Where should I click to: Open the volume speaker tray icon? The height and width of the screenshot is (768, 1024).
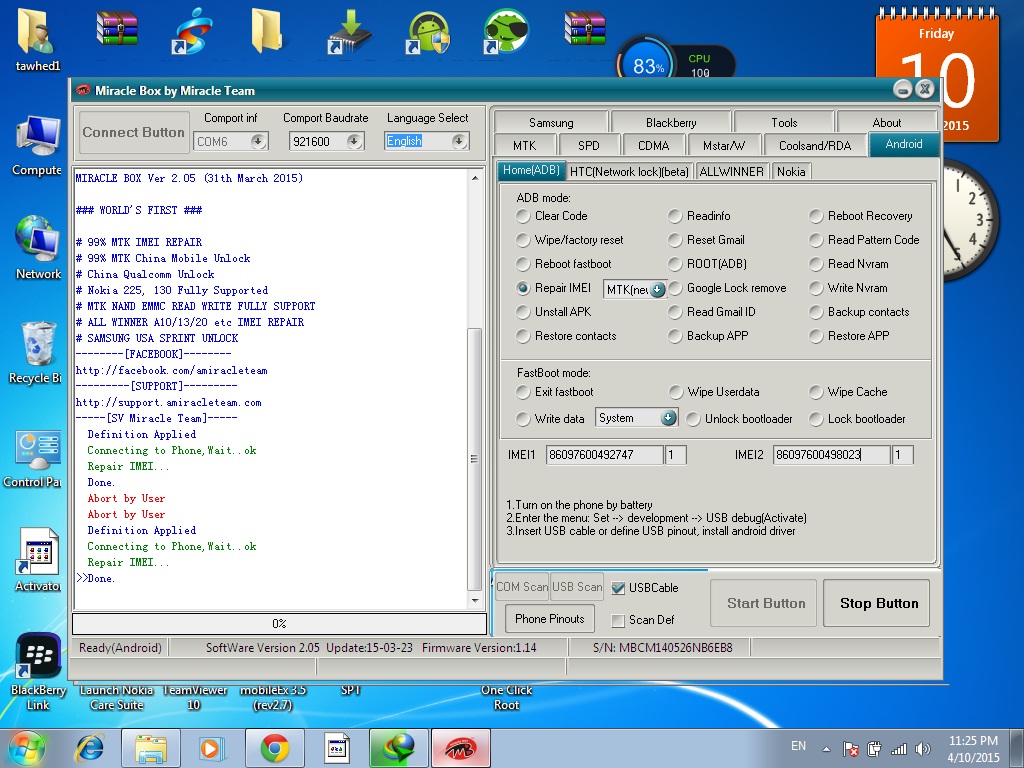[x=922, y=749]
